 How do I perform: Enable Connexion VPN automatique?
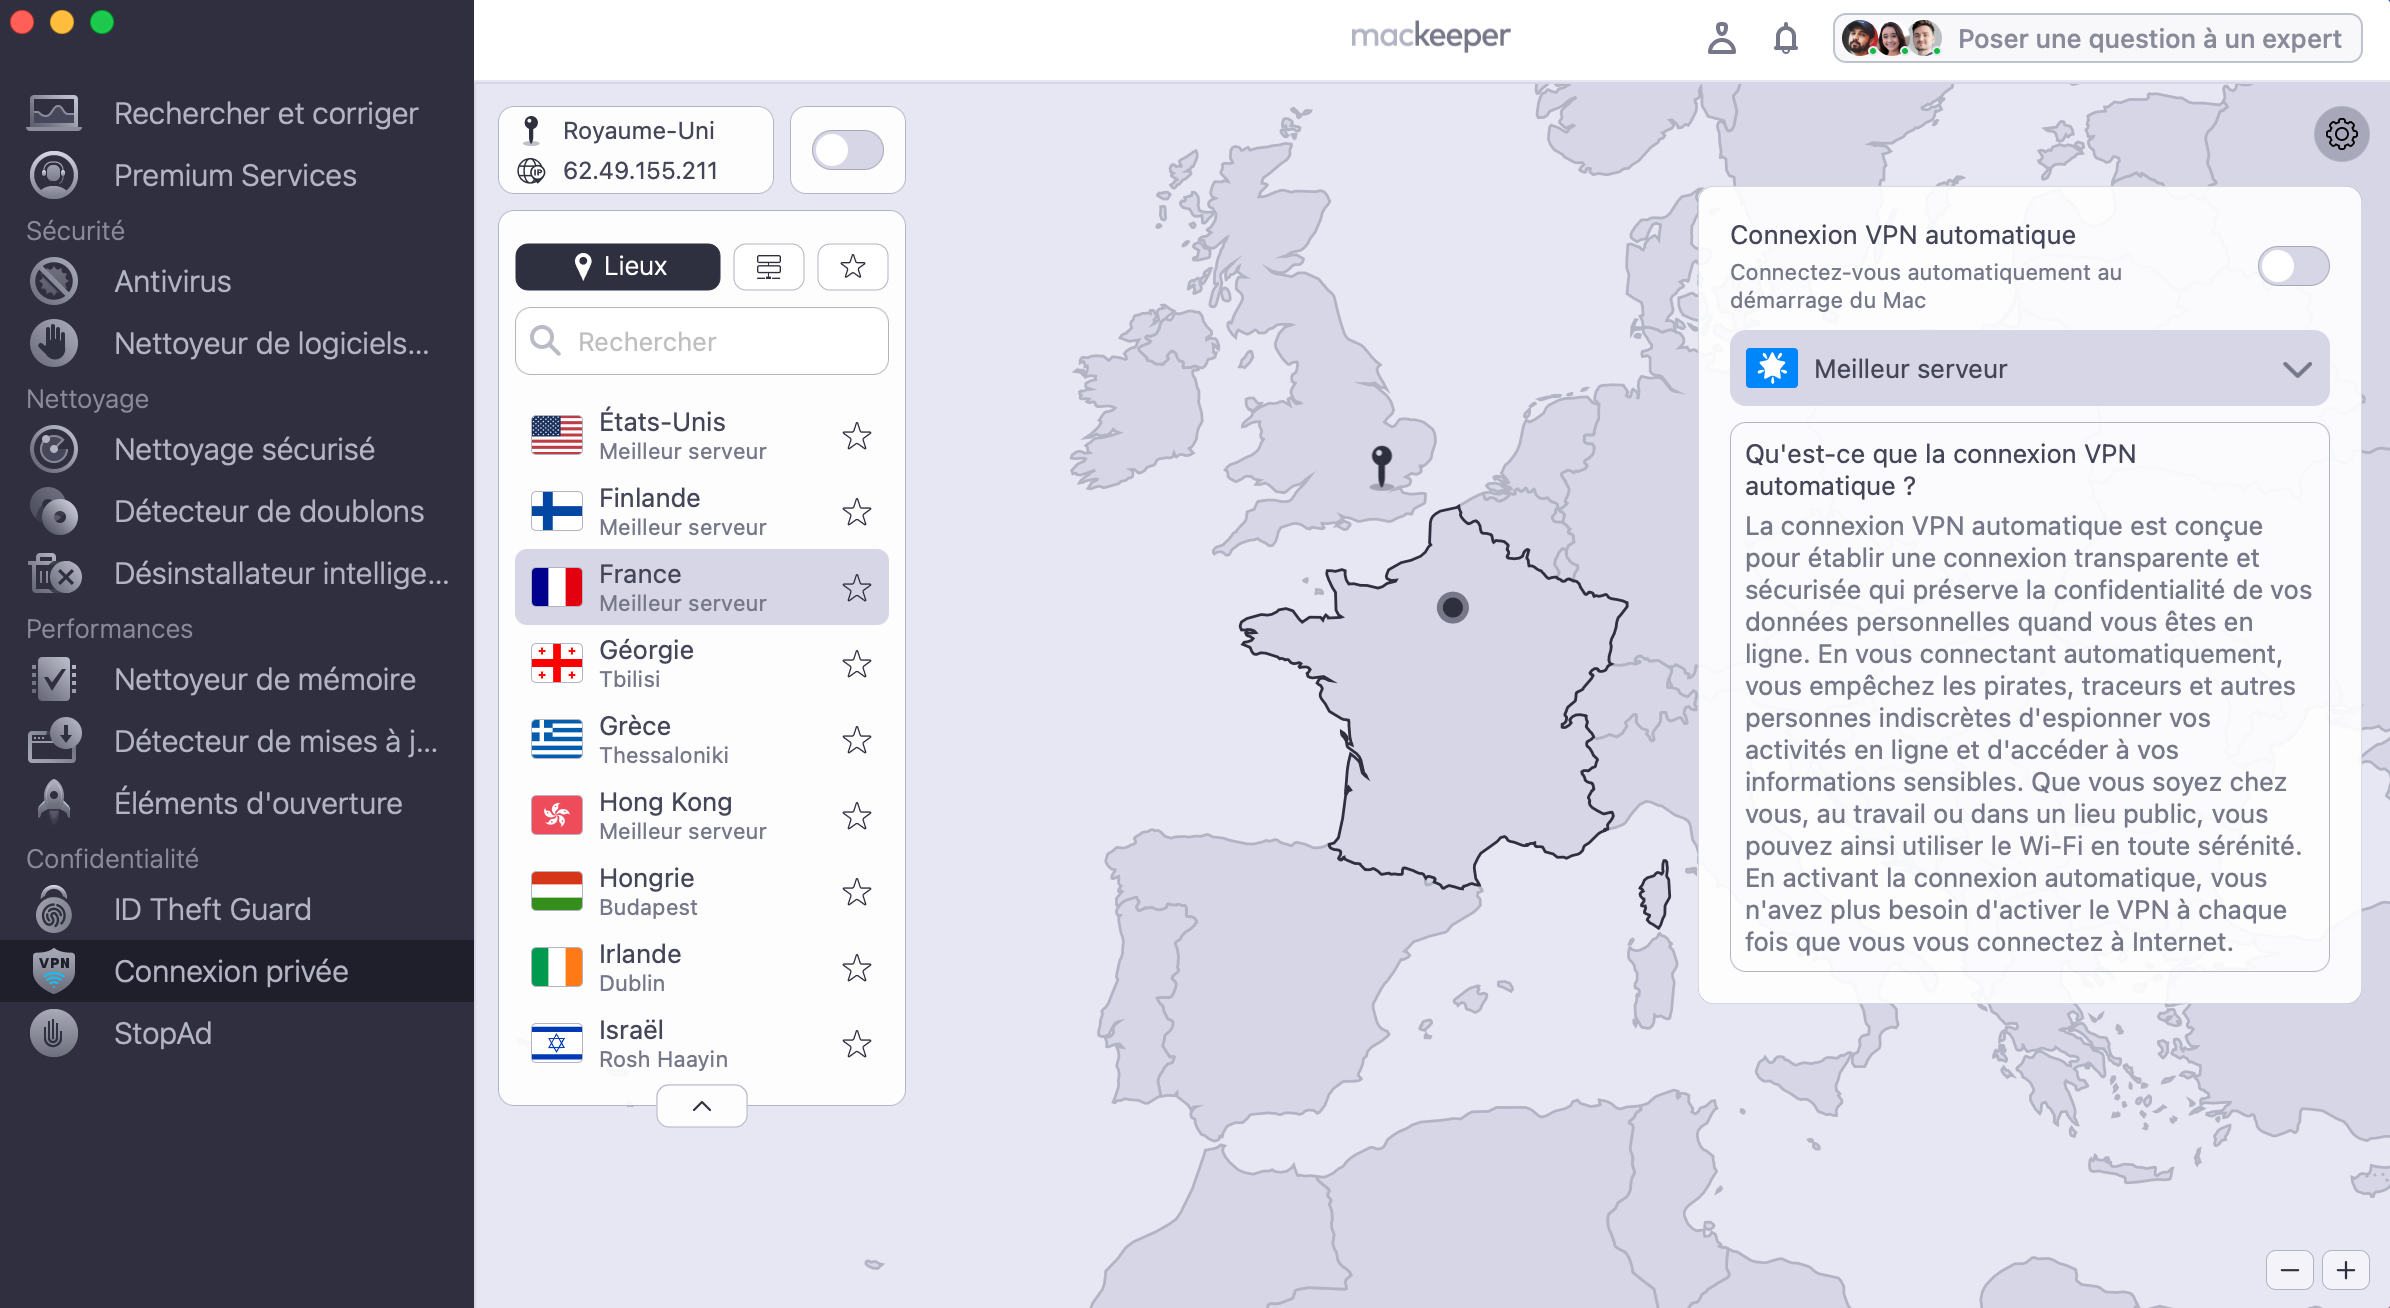[x=2292, y=265]
